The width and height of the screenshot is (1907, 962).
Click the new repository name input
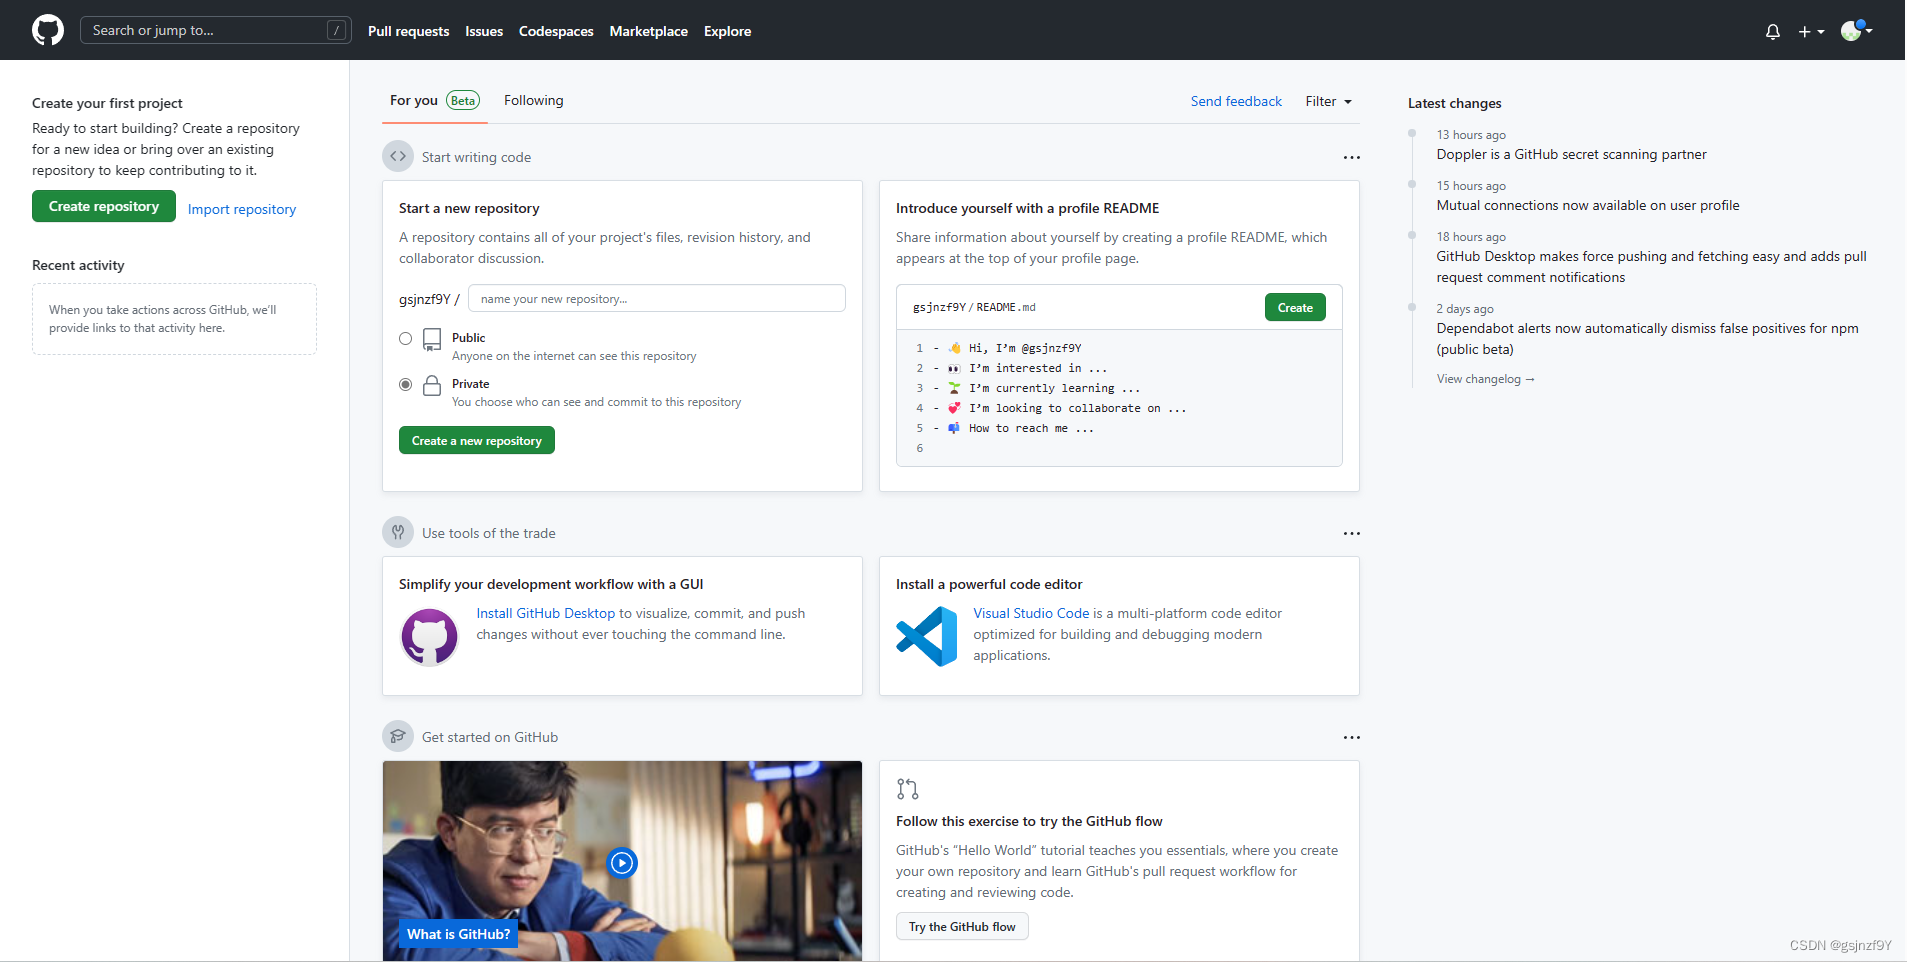tap(657, 298)
